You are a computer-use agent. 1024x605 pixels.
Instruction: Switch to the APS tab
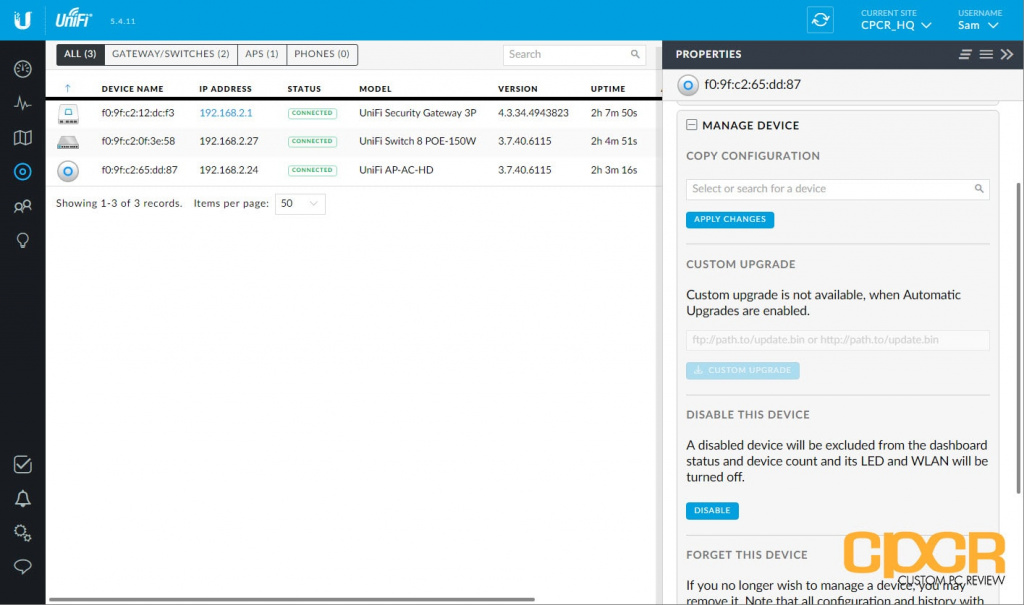(262, 54)
